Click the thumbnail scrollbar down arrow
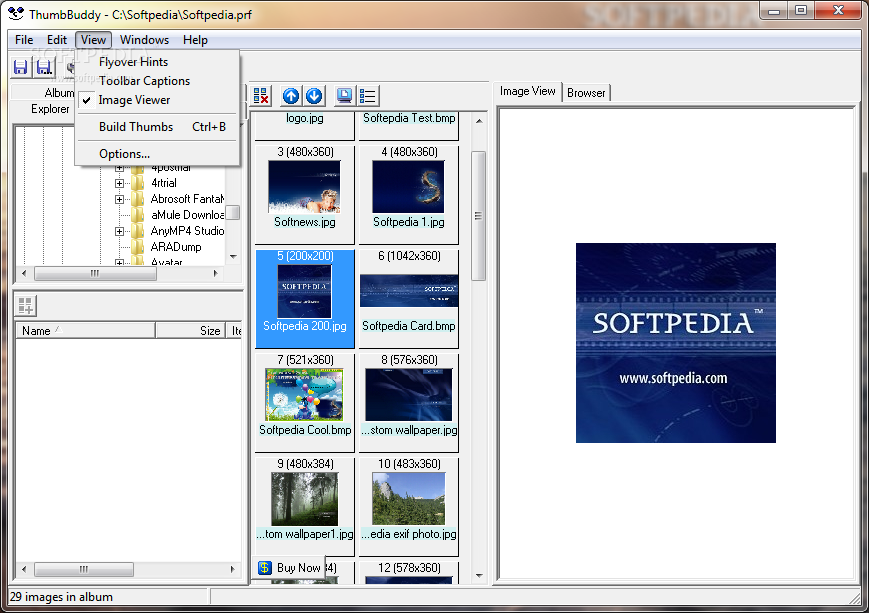Image resolution: width=869 pixels, height=613 pixels. pyautogui.click(x=479, y=576)
